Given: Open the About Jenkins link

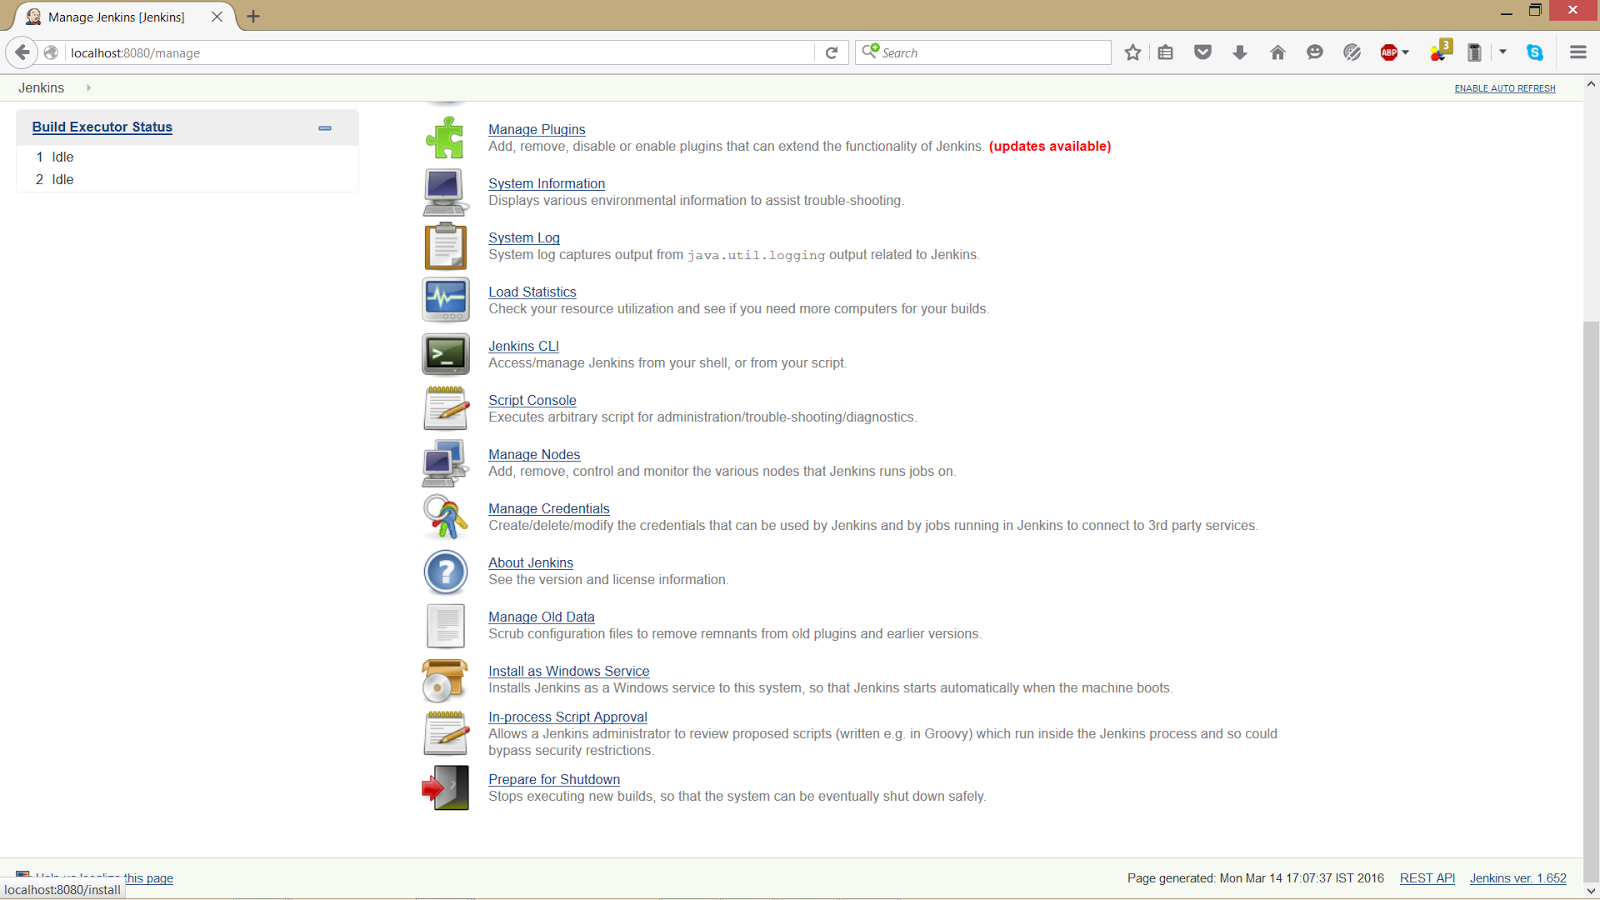Looking at the screenshot, I should (x=530, y=563).
